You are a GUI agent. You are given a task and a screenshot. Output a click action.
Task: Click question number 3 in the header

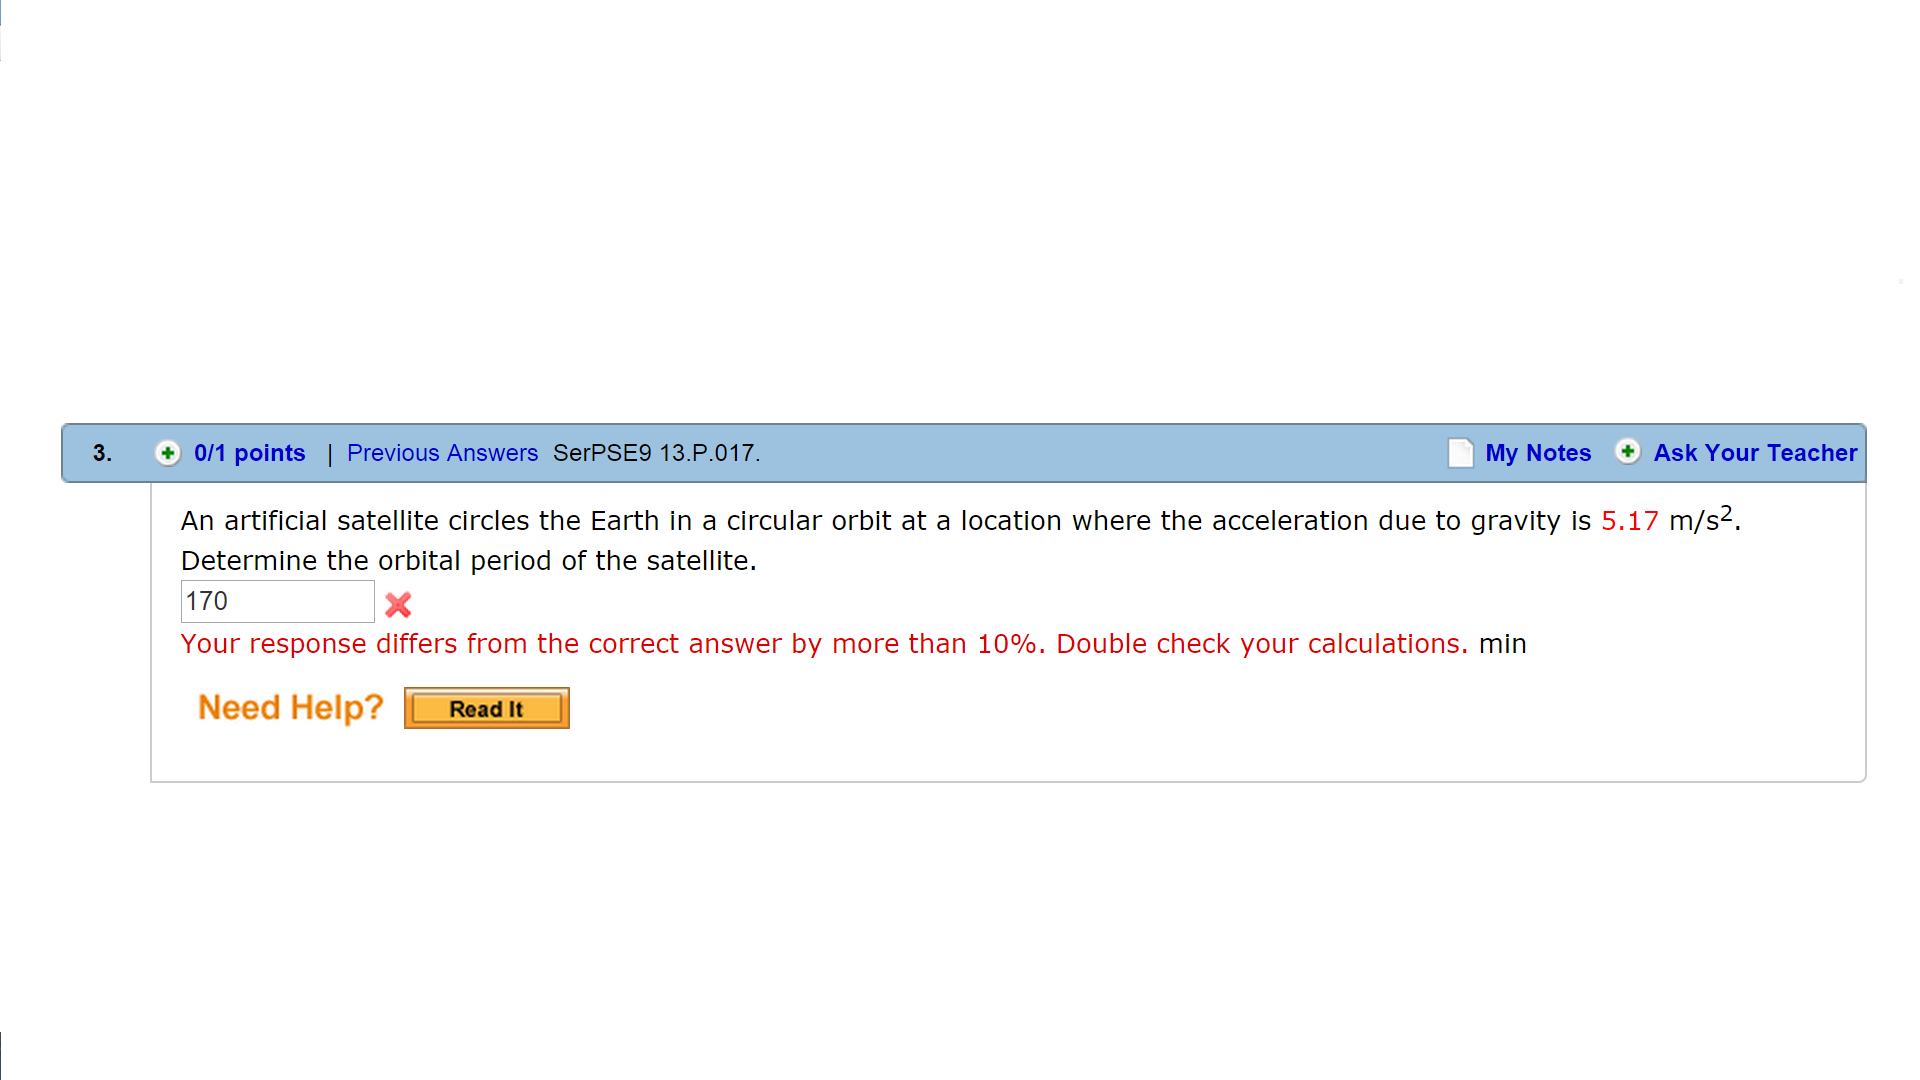[102, 453]
